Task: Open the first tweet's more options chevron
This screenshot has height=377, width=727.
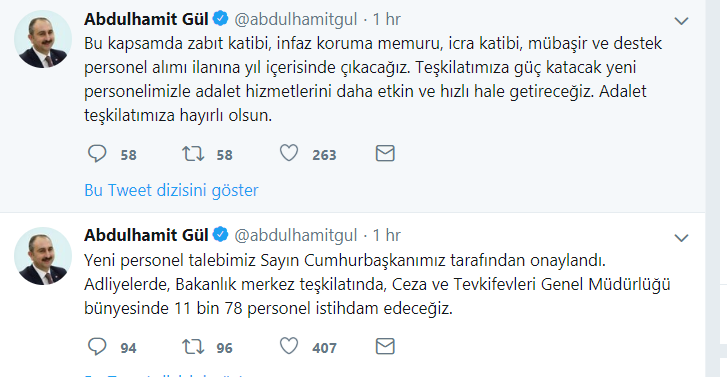Action: click(x=681, y=21)
